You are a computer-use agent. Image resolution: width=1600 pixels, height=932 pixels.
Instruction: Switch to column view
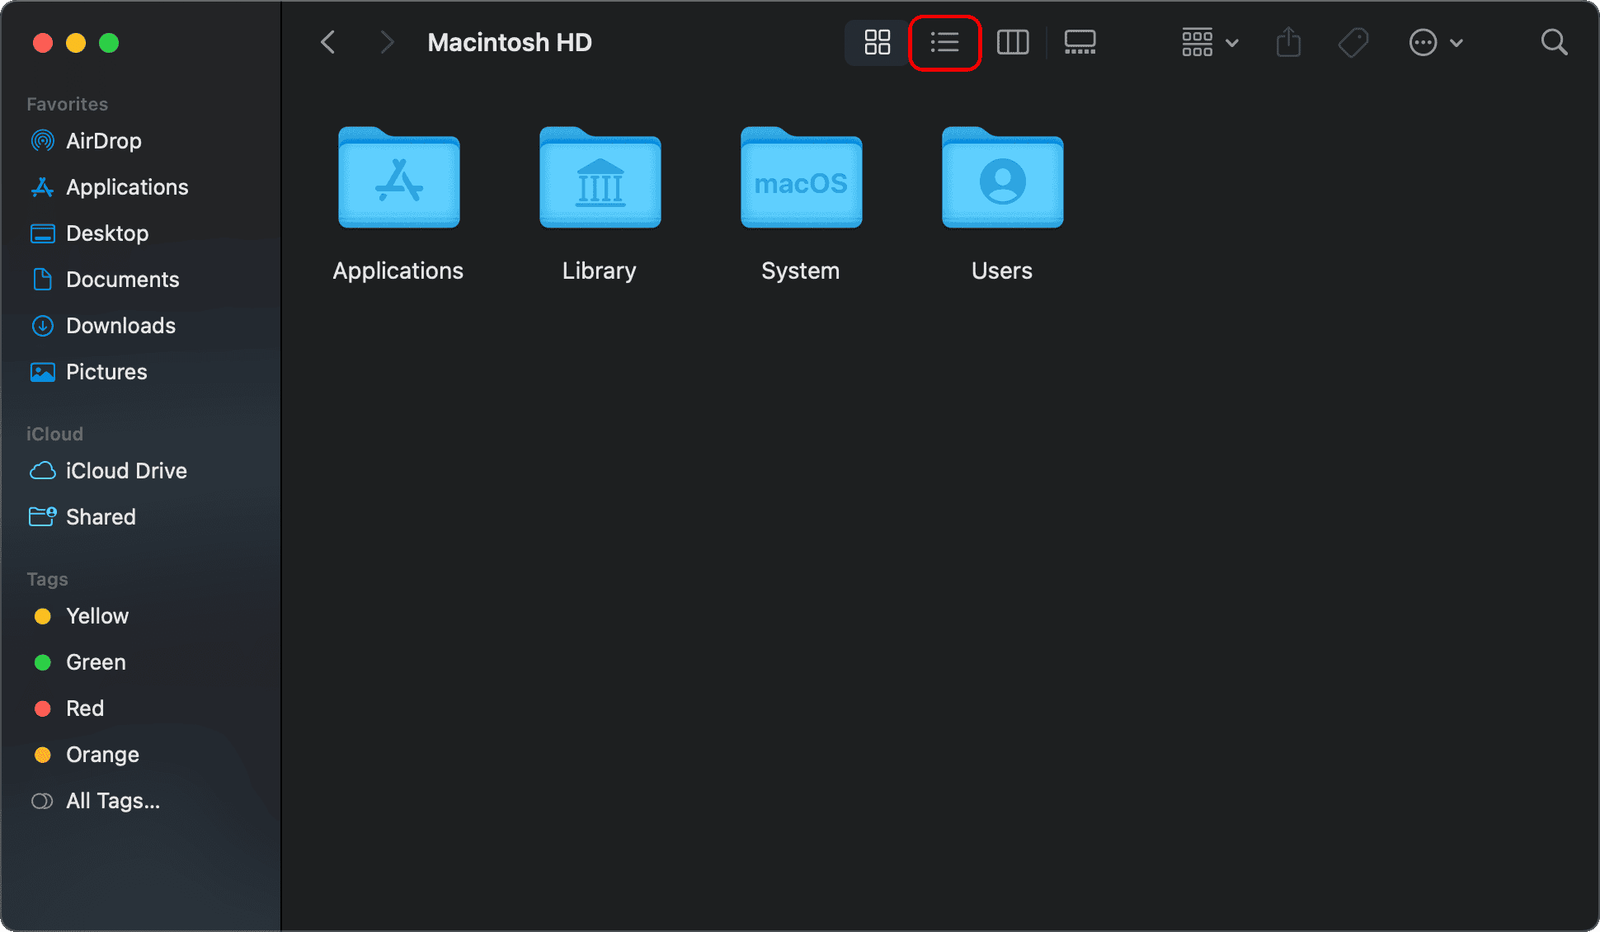coord(1013,42)
